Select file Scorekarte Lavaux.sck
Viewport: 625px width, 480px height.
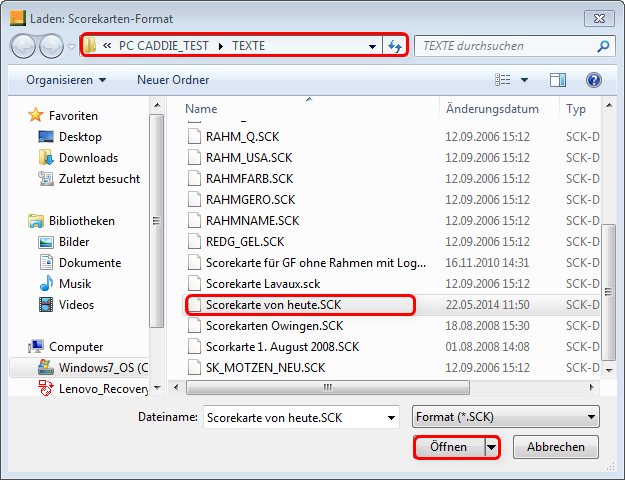pos(263,284)
